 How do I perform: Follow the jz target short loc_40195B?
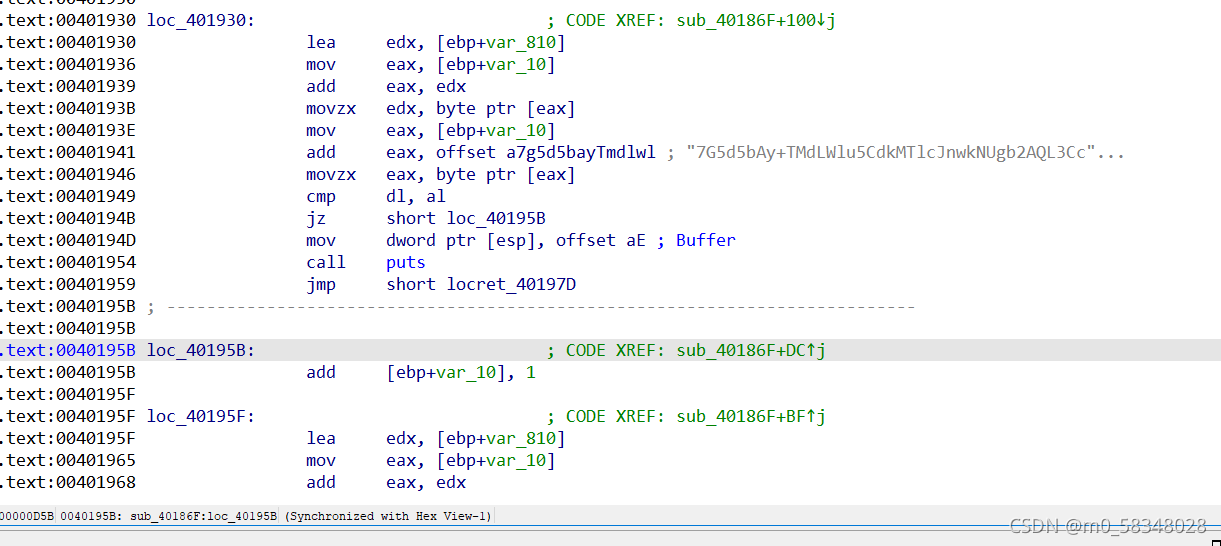(466, 218)
